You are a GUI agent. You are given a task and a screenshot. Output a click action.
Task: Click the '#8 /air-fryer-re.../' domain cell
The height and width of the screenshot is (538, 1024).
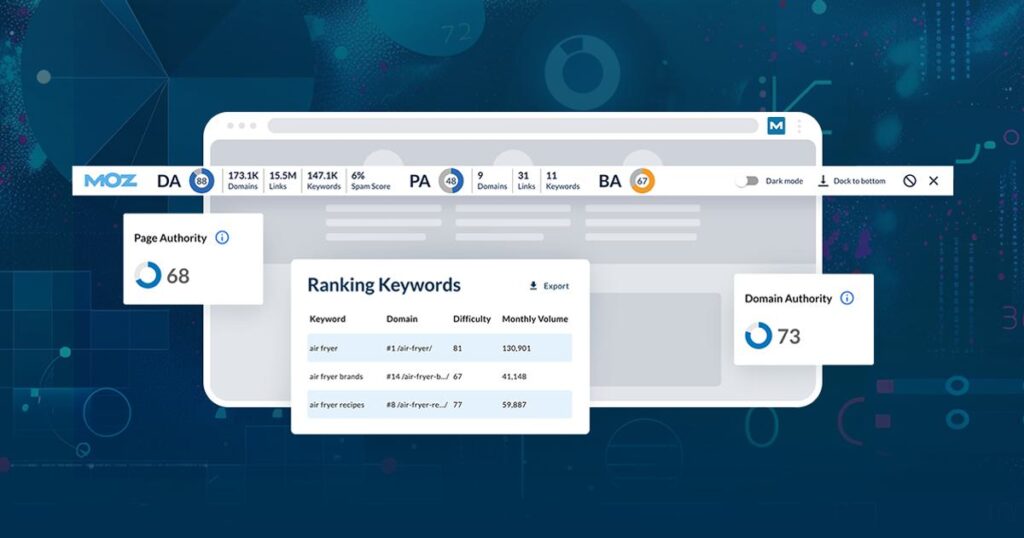pyautogui.click(x=417, y=405)
